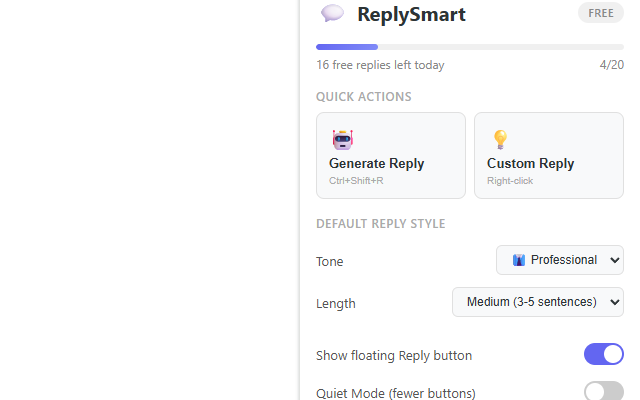Click the '16 free replies left today' text
The image size is (640, 400).
[380, 65]
